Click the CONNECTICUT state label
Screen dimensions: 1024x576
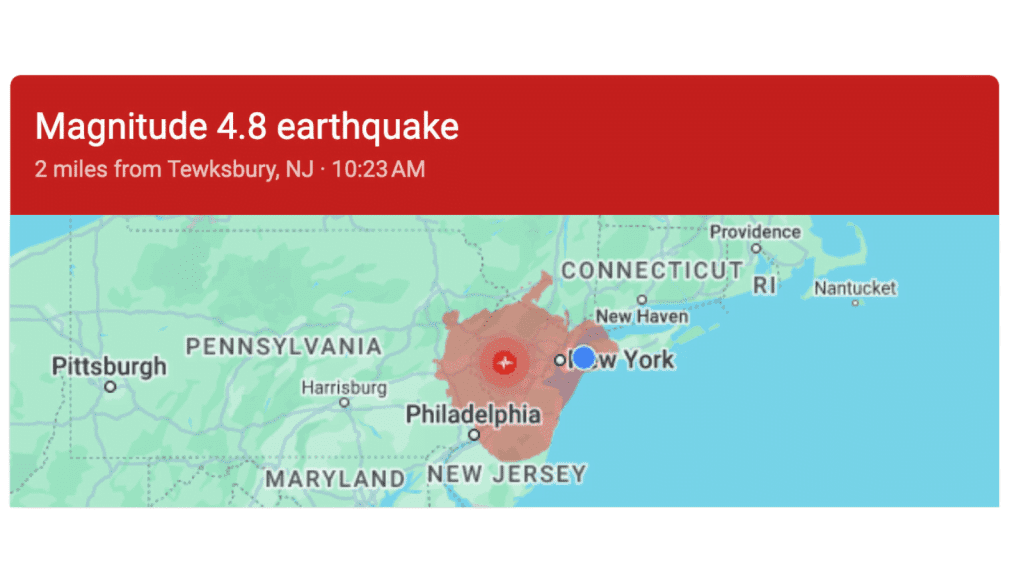pos(652,271)
